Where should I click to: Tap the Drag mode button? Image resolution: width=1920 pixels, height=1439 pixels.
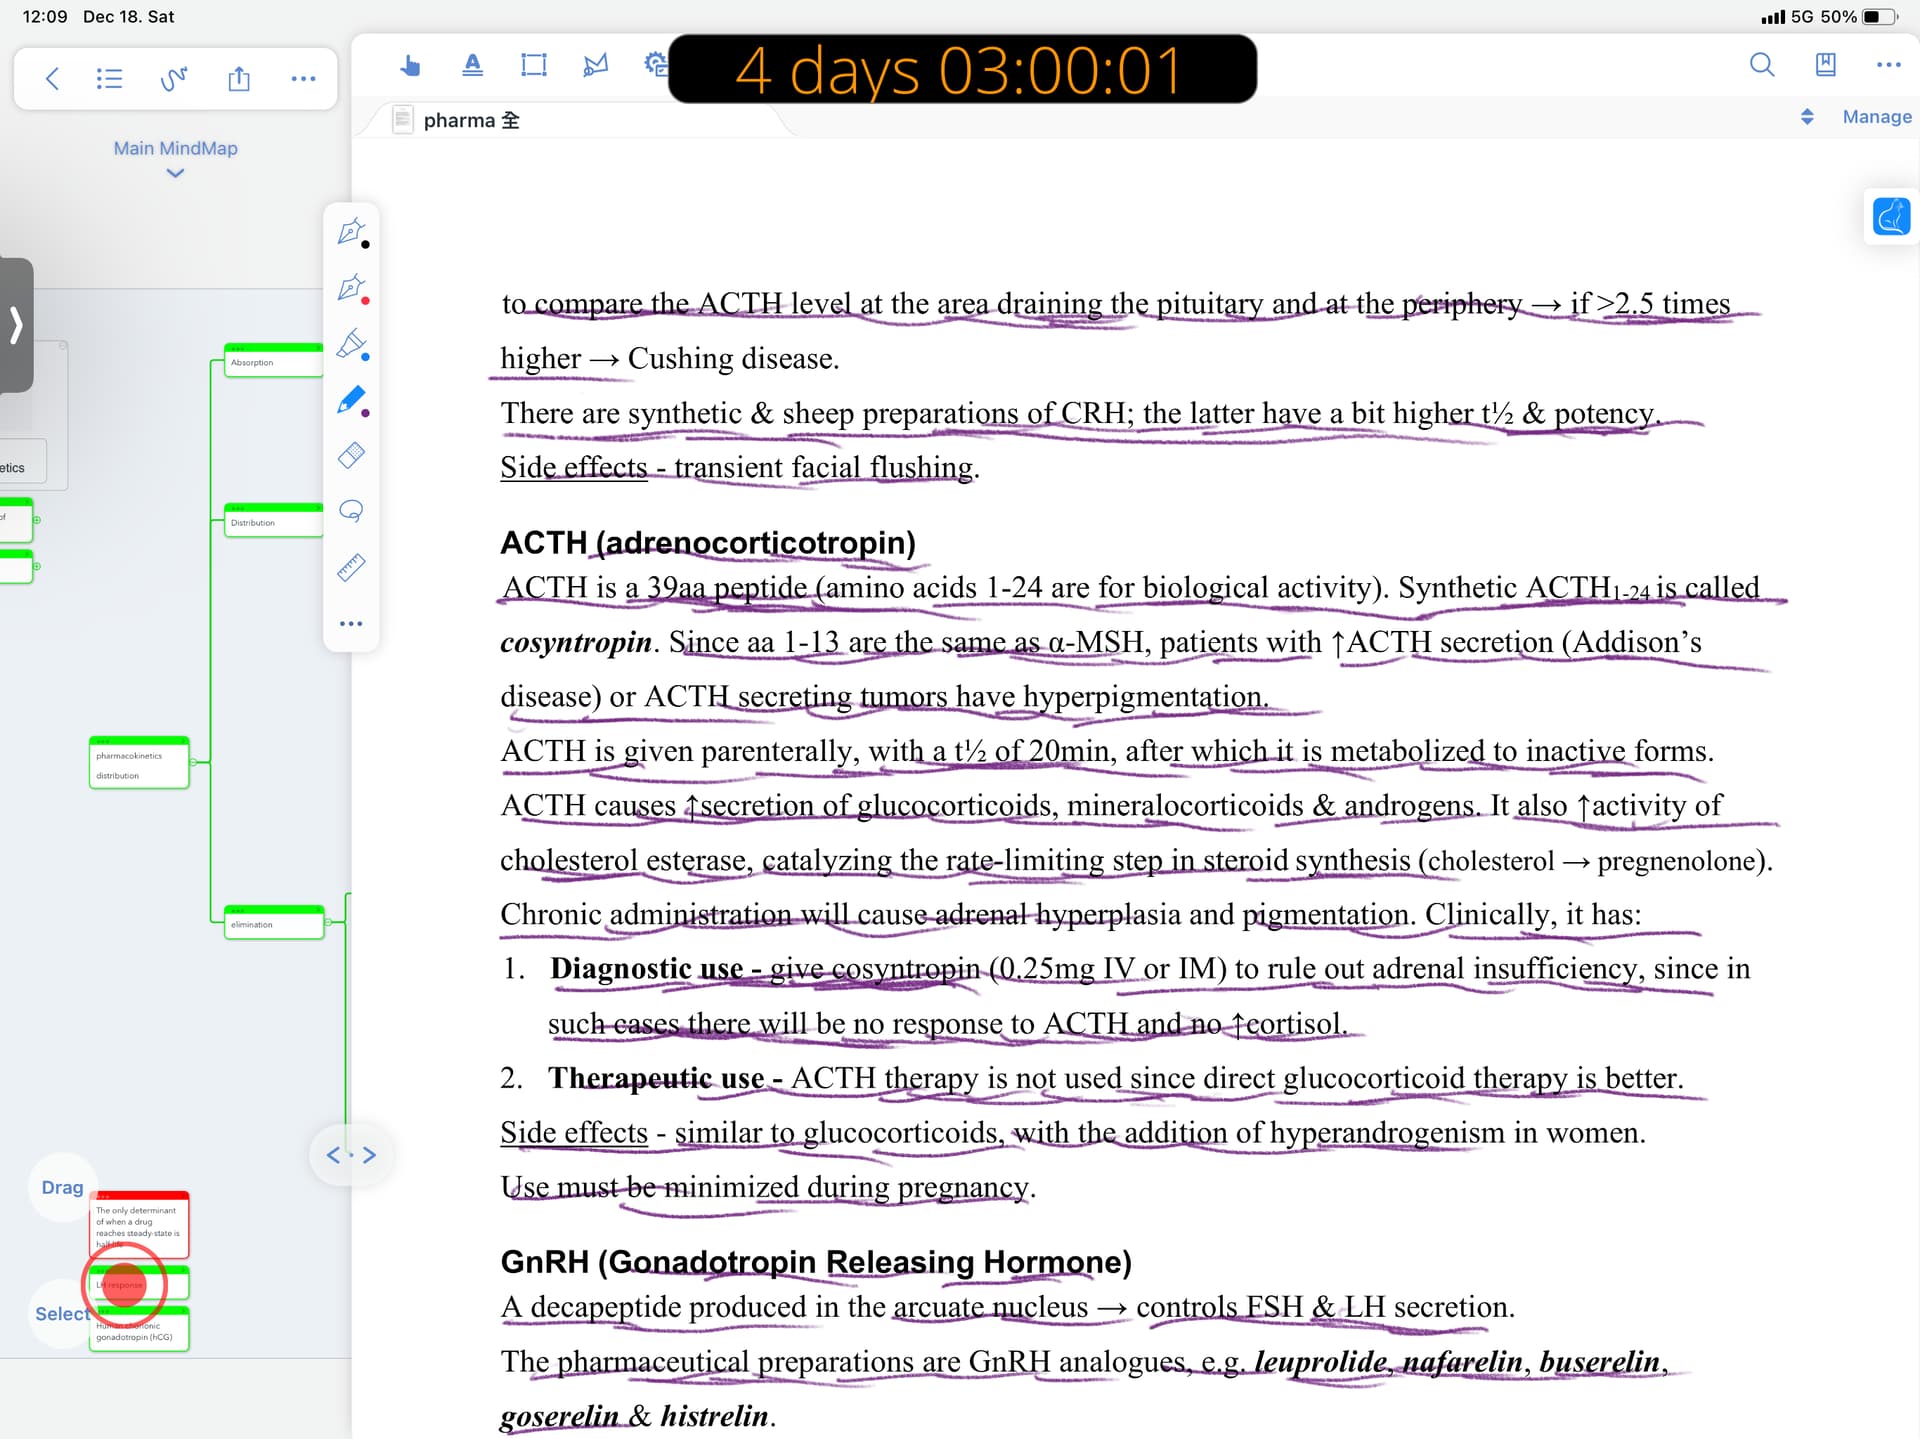coord(62,1187)
